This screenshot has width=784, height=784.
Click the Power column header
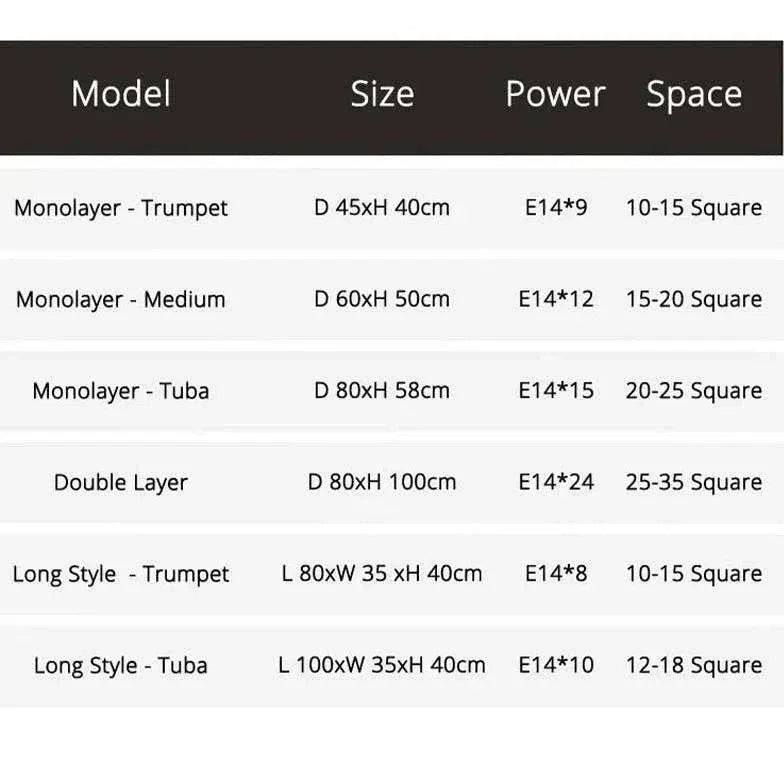tap(555, 94)
